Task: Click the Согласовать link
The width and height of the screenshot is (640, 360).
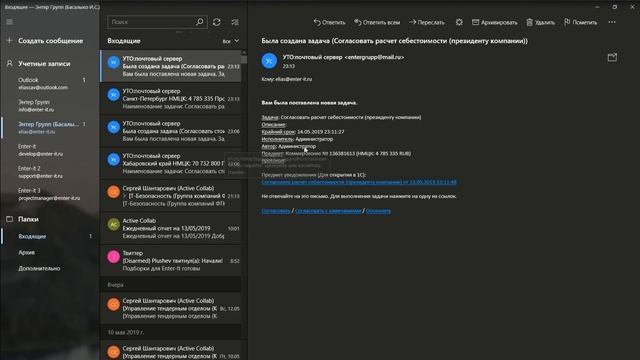Action: 276,211
